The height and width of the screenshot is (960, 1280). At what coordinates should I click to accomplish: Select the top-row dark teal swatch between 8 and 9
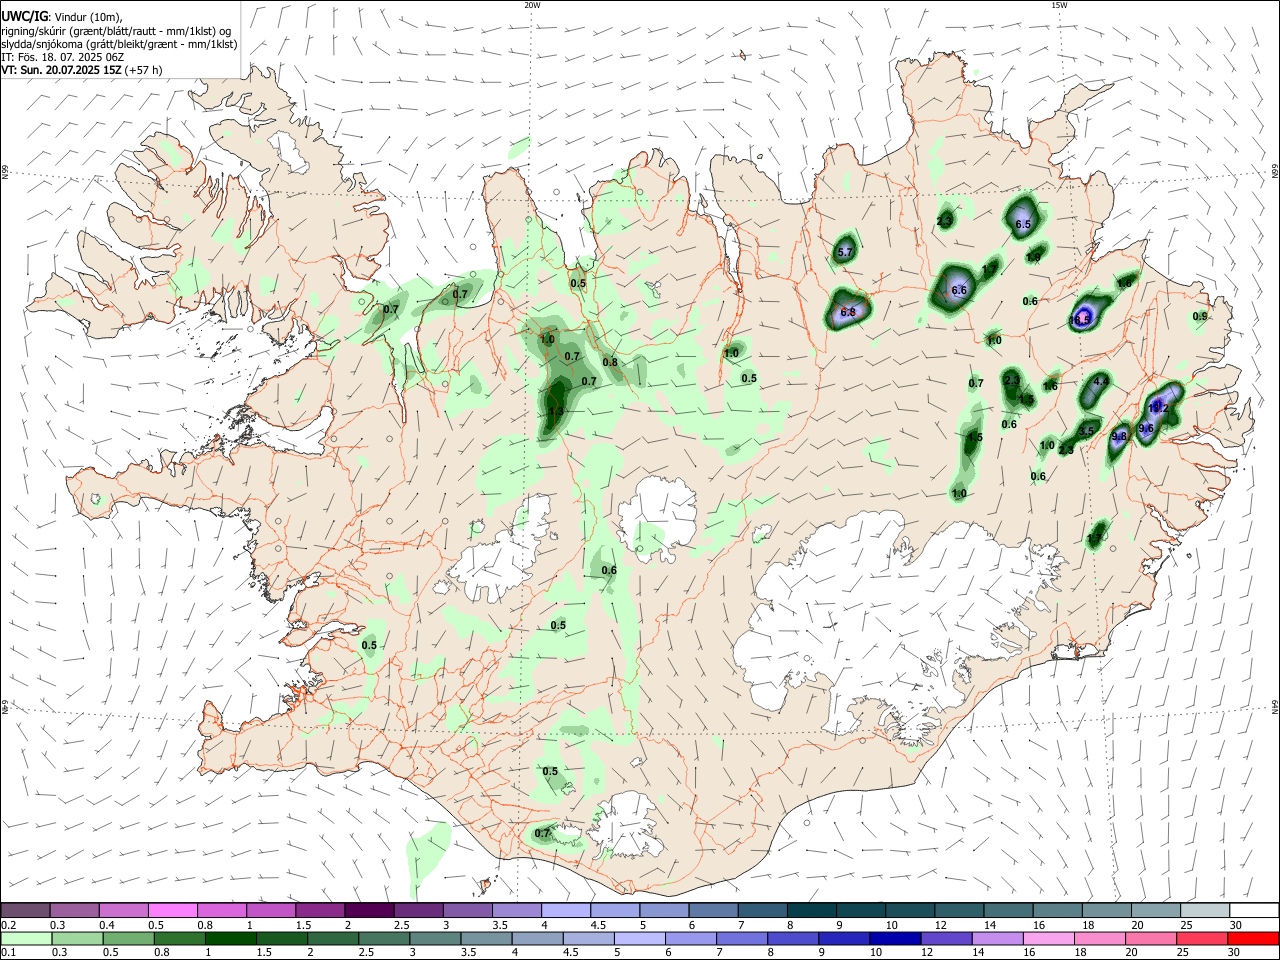pyautogui.click(x=810, y=910)
